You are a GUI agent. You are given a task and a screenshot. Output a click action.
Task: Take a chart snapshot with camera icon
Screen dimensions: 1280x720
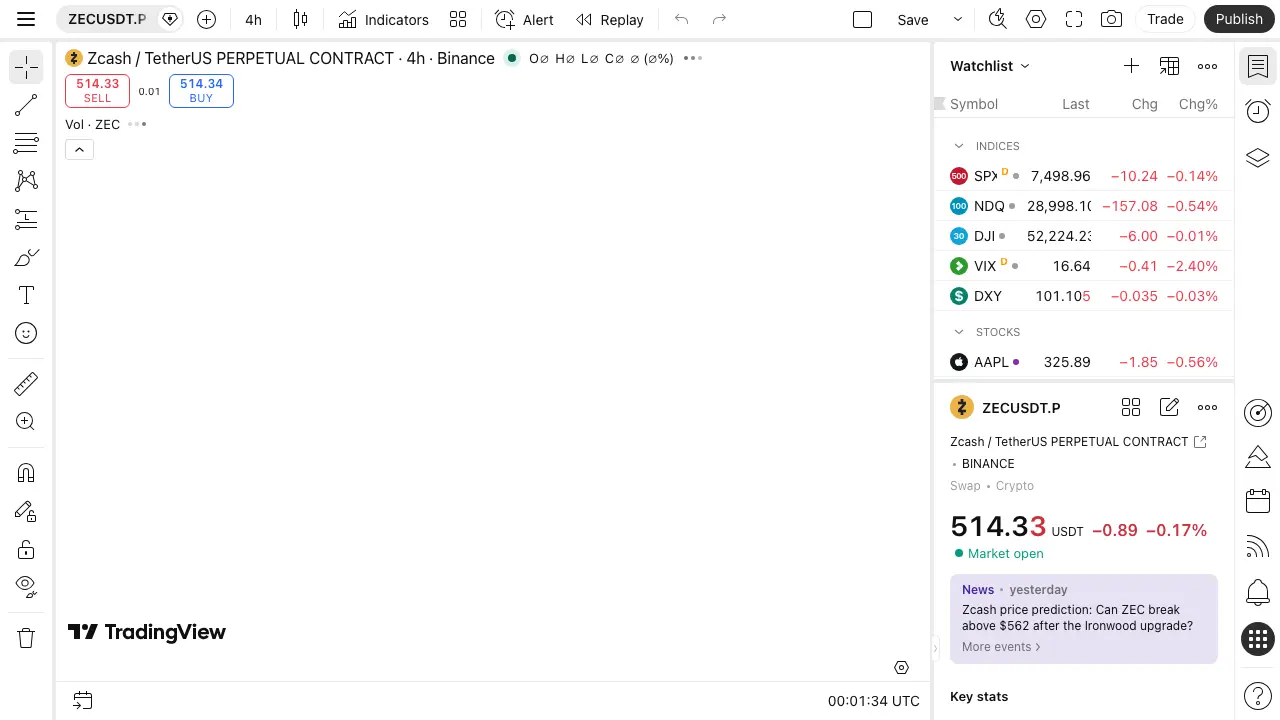1110,19
